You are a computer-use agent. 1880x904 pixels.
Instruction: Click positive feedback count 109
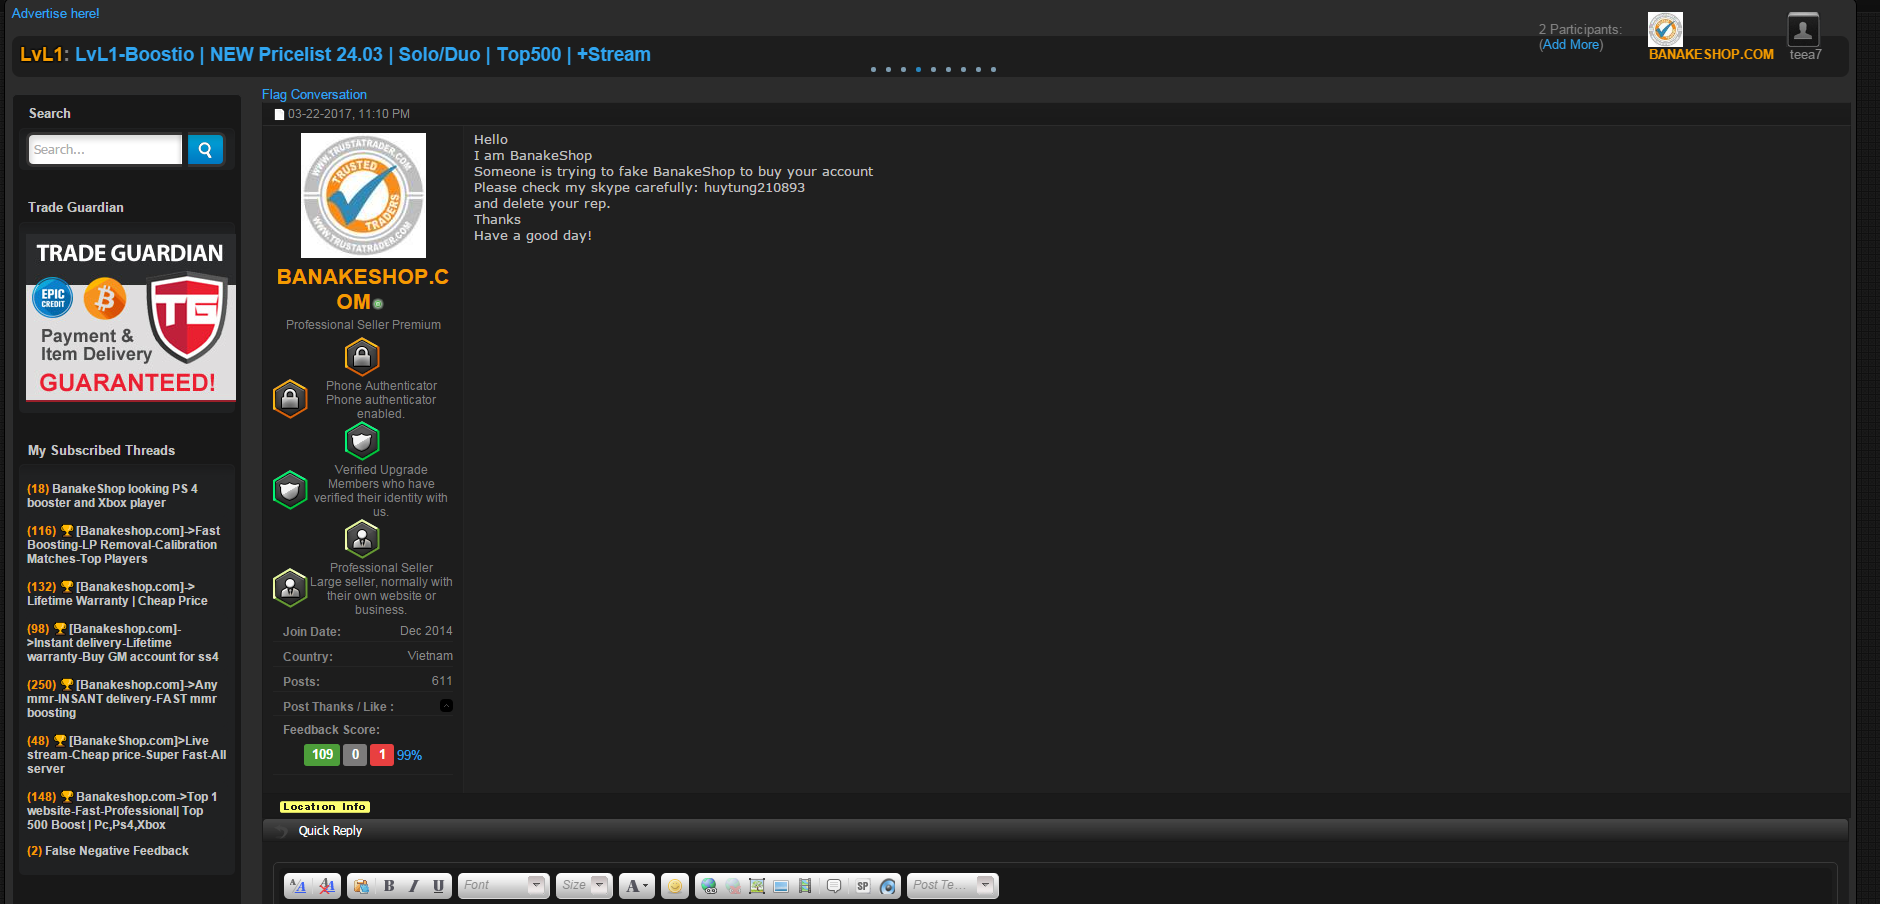[322, 755]
